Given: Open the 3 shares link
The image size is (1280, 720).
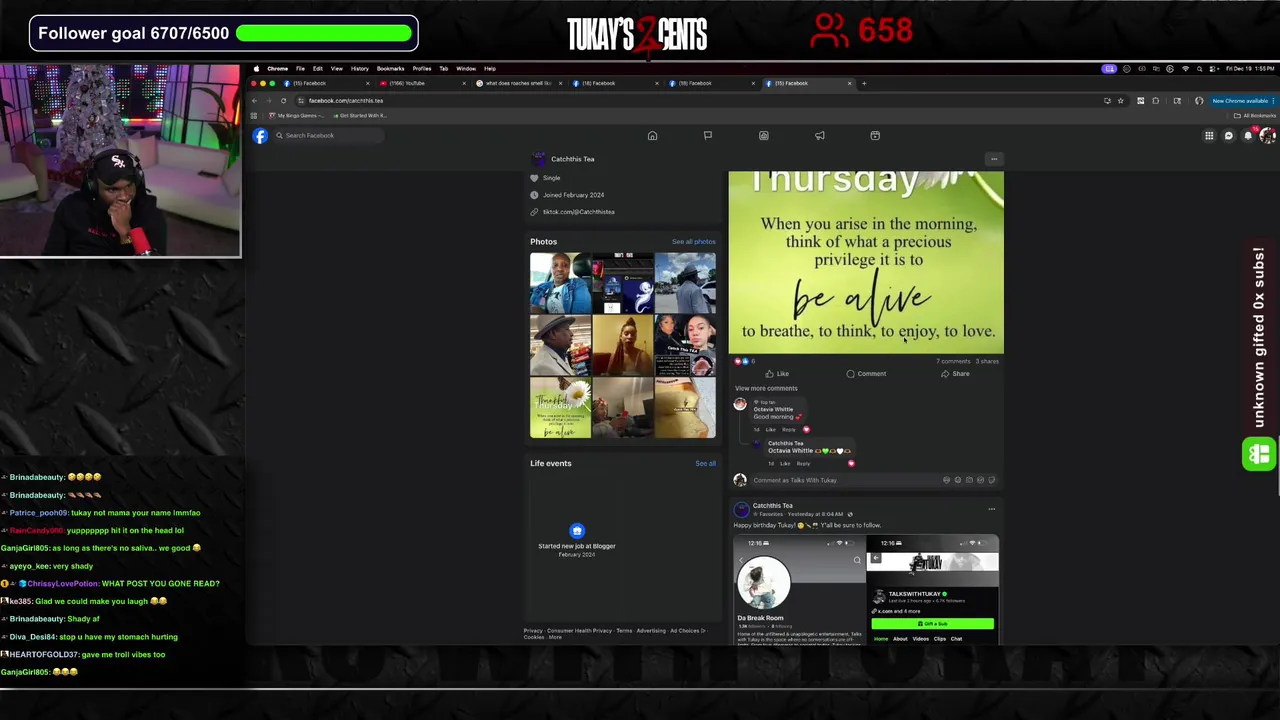Looking at the screenshot, I should (x=987, y=361).
